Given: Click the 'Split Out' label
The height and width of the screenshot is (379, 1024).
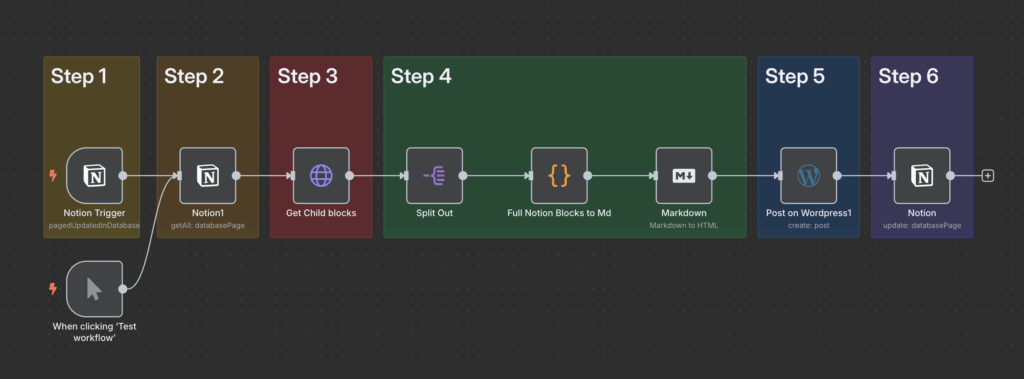Looking at the screenshot, I should [434, 213].
